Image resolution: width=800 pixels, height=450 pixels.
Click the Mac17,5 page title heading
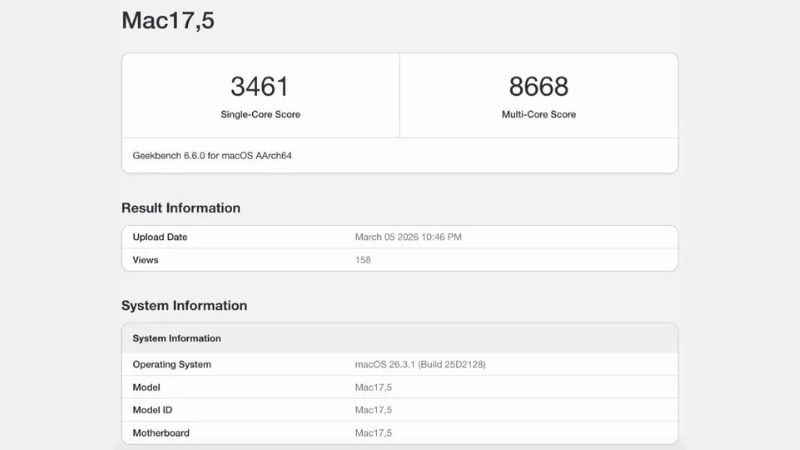[168, 21]
